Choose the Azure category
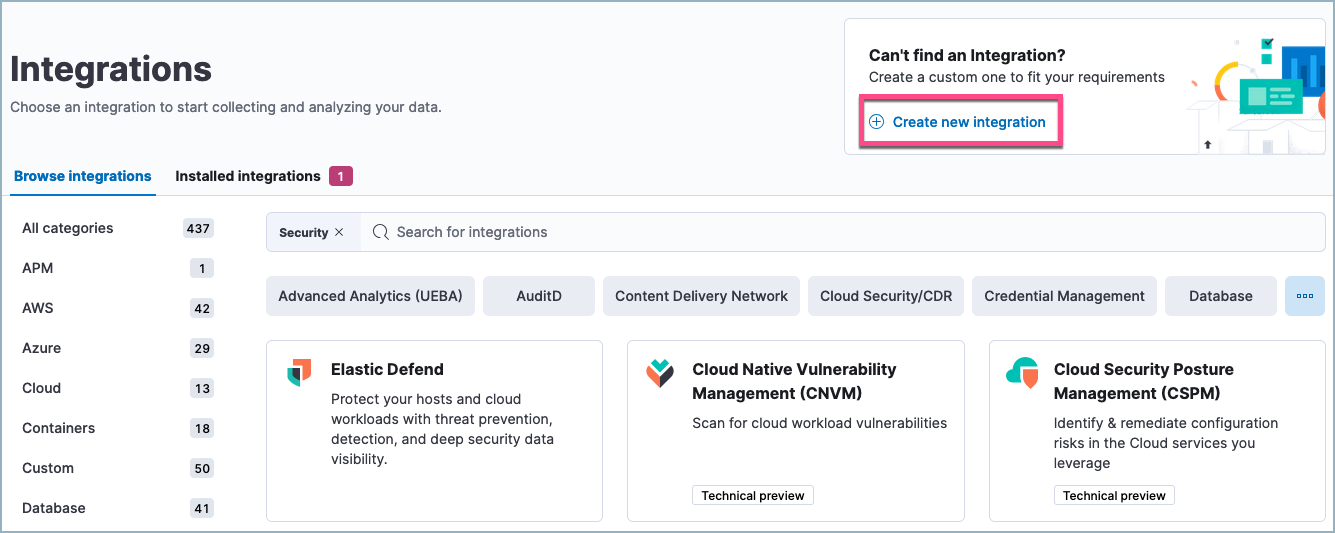The height and width of the screenshot is (533, 1335). [41, 348]
